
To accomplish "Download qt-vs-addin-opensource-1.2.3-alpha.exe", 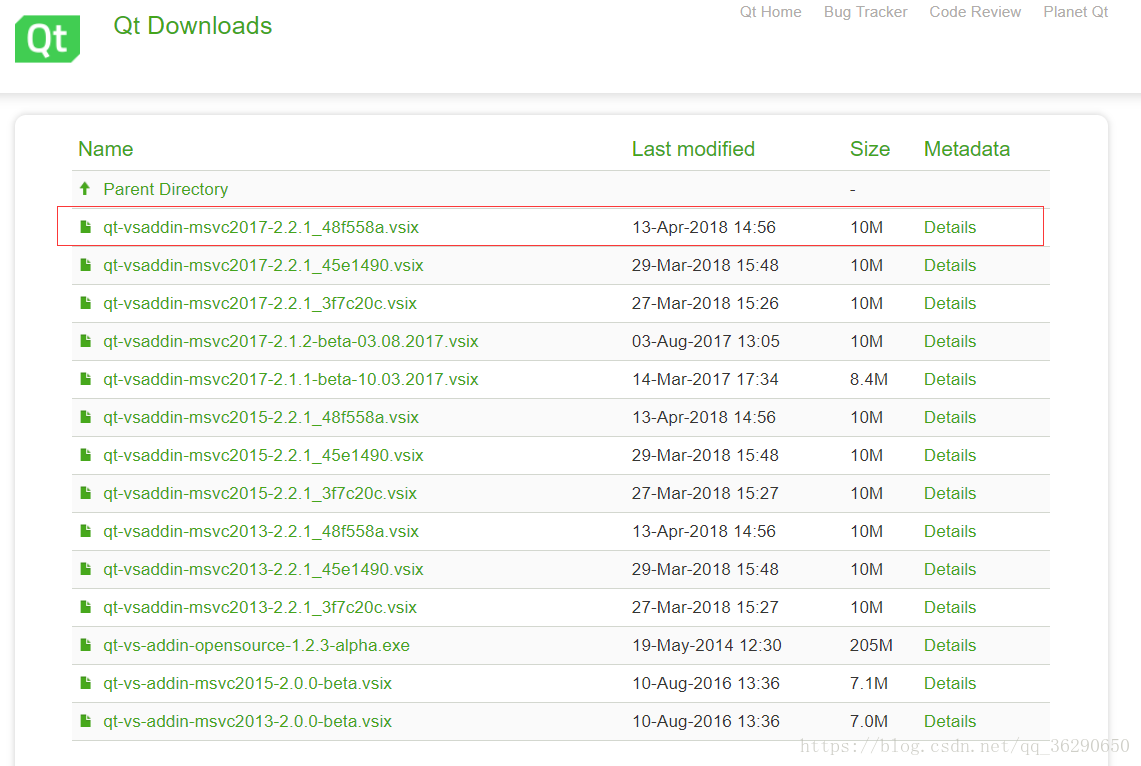I will tap(256, 645).
